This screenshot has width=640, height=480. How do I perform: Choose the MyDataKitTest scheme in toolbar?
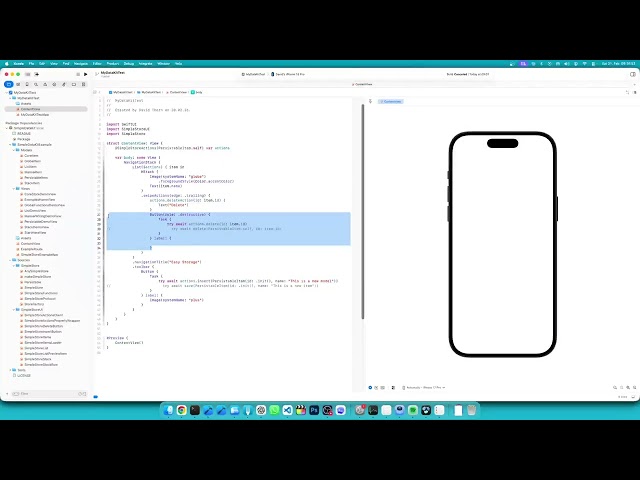click(x=253, y=74)
